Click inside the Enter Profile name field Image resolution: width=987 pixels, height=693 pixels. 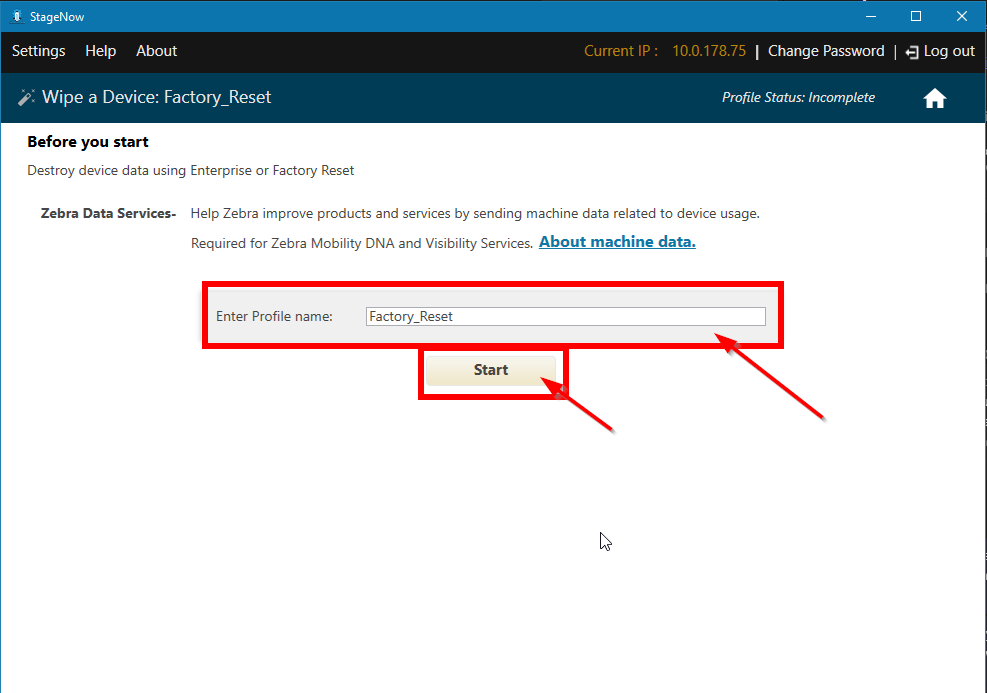click(566, 315)
